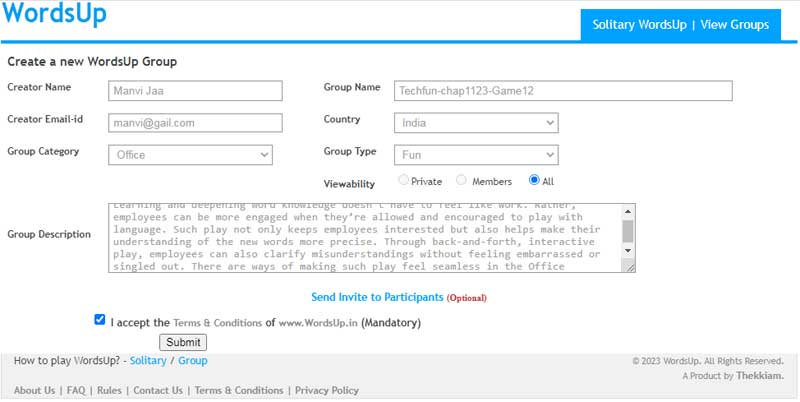The height and width of the screenshot is (402, 800).
Task: Click the description scrollbar up arrow
Action: tap(628, 211)
